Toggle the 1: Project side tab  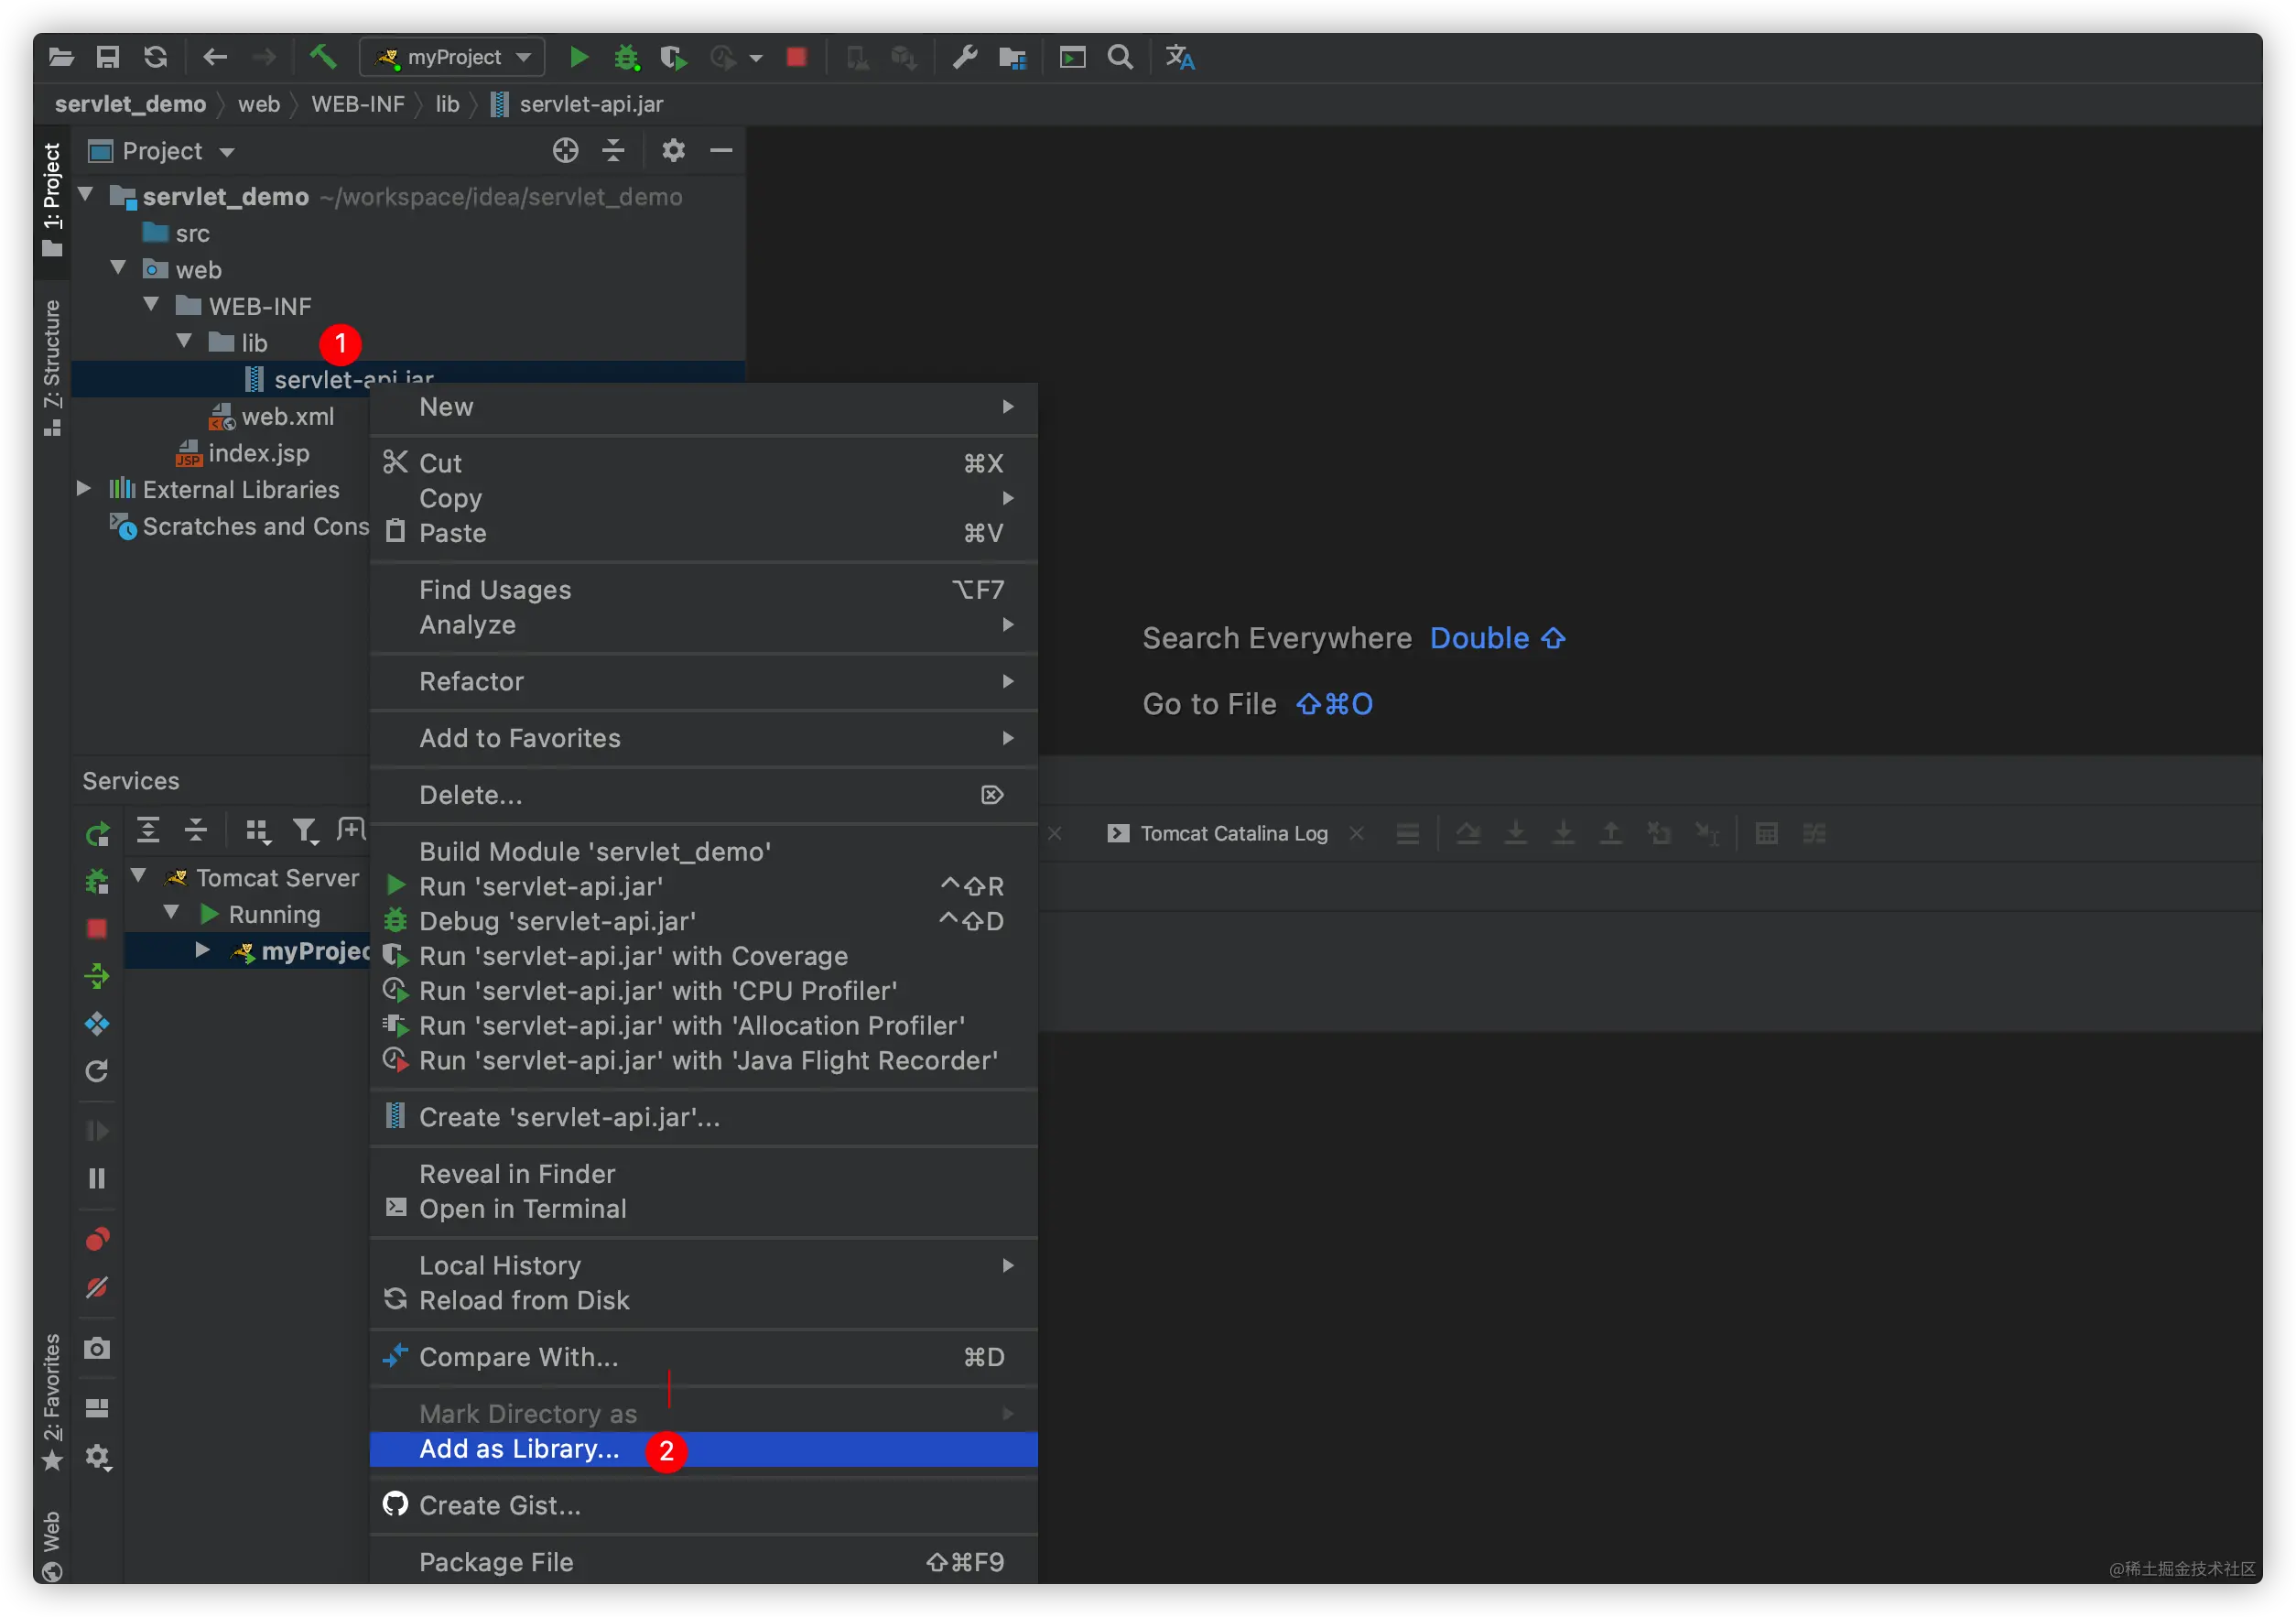pyautogui.click(x=52, y=198)
